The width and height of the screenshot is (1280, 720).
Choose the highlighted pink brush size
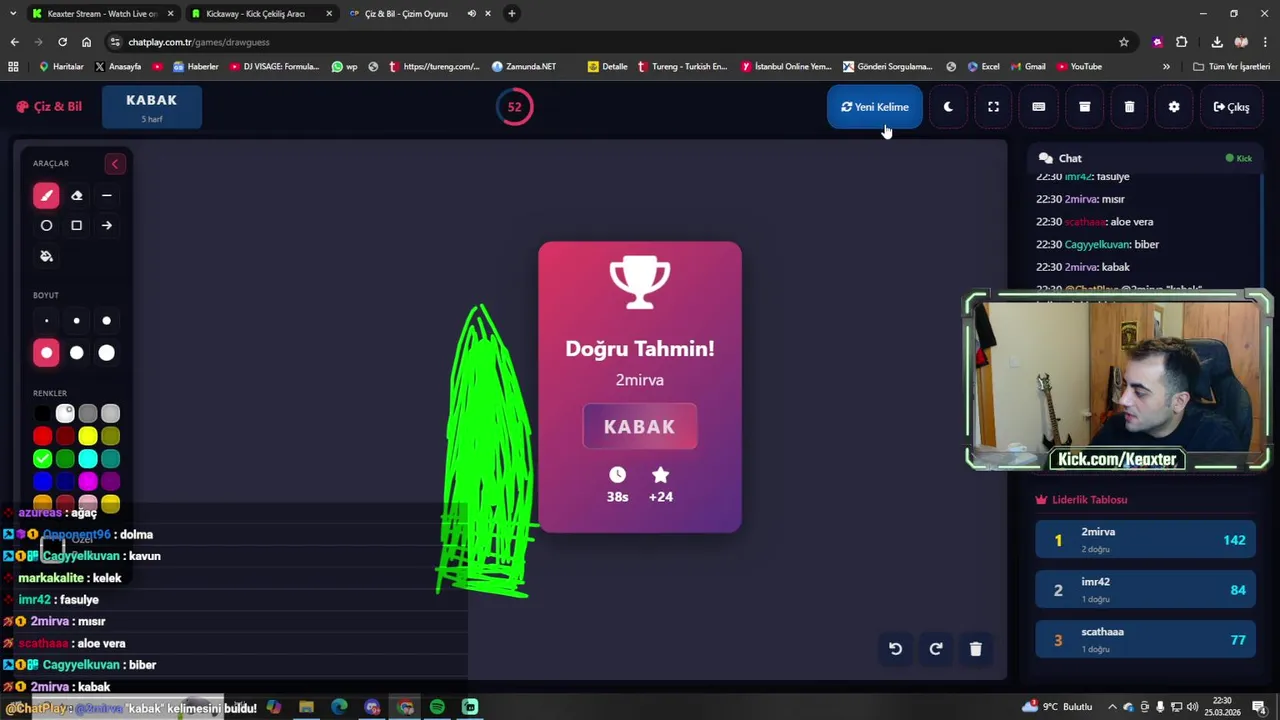(46, 353)
